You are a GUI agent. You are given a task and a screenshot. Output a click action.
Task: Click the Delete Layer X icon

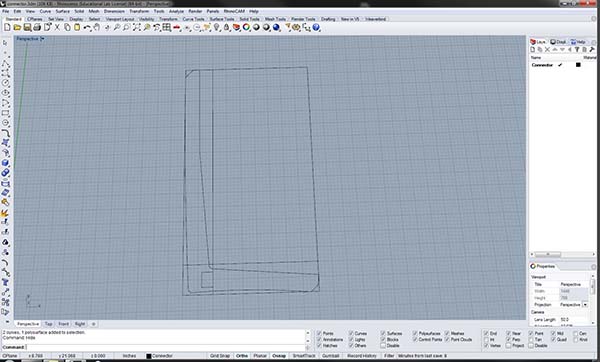coord(547,50)
